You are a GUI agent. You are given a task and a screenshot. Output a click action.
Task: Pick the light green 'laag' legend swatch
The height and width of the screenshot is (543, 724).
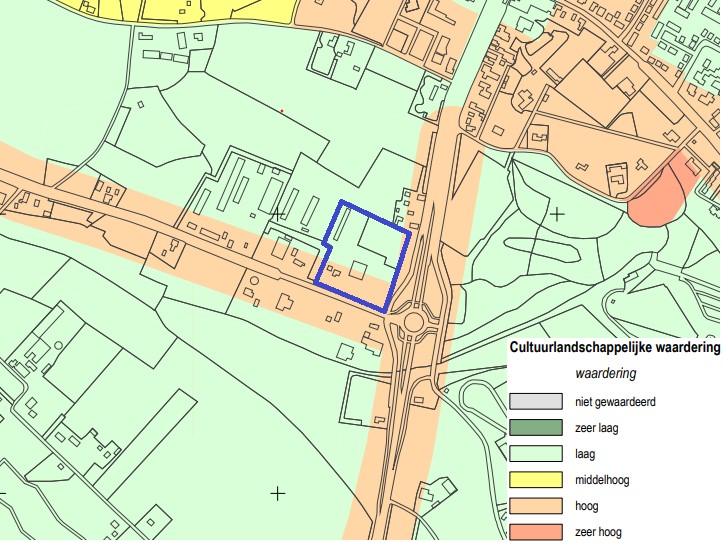point(535,454)
